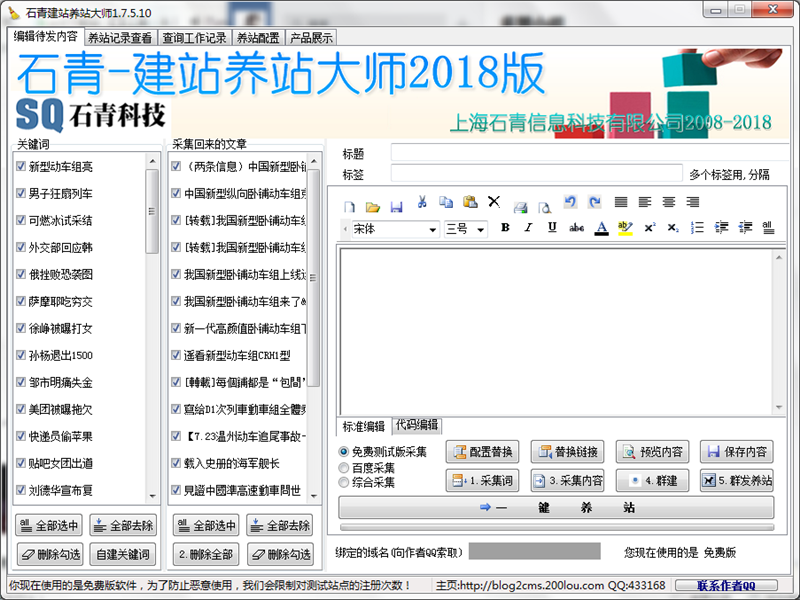Click the 联系作者QQ link
The height and width of the screenshot is (600, 800).
pos(739,585)
